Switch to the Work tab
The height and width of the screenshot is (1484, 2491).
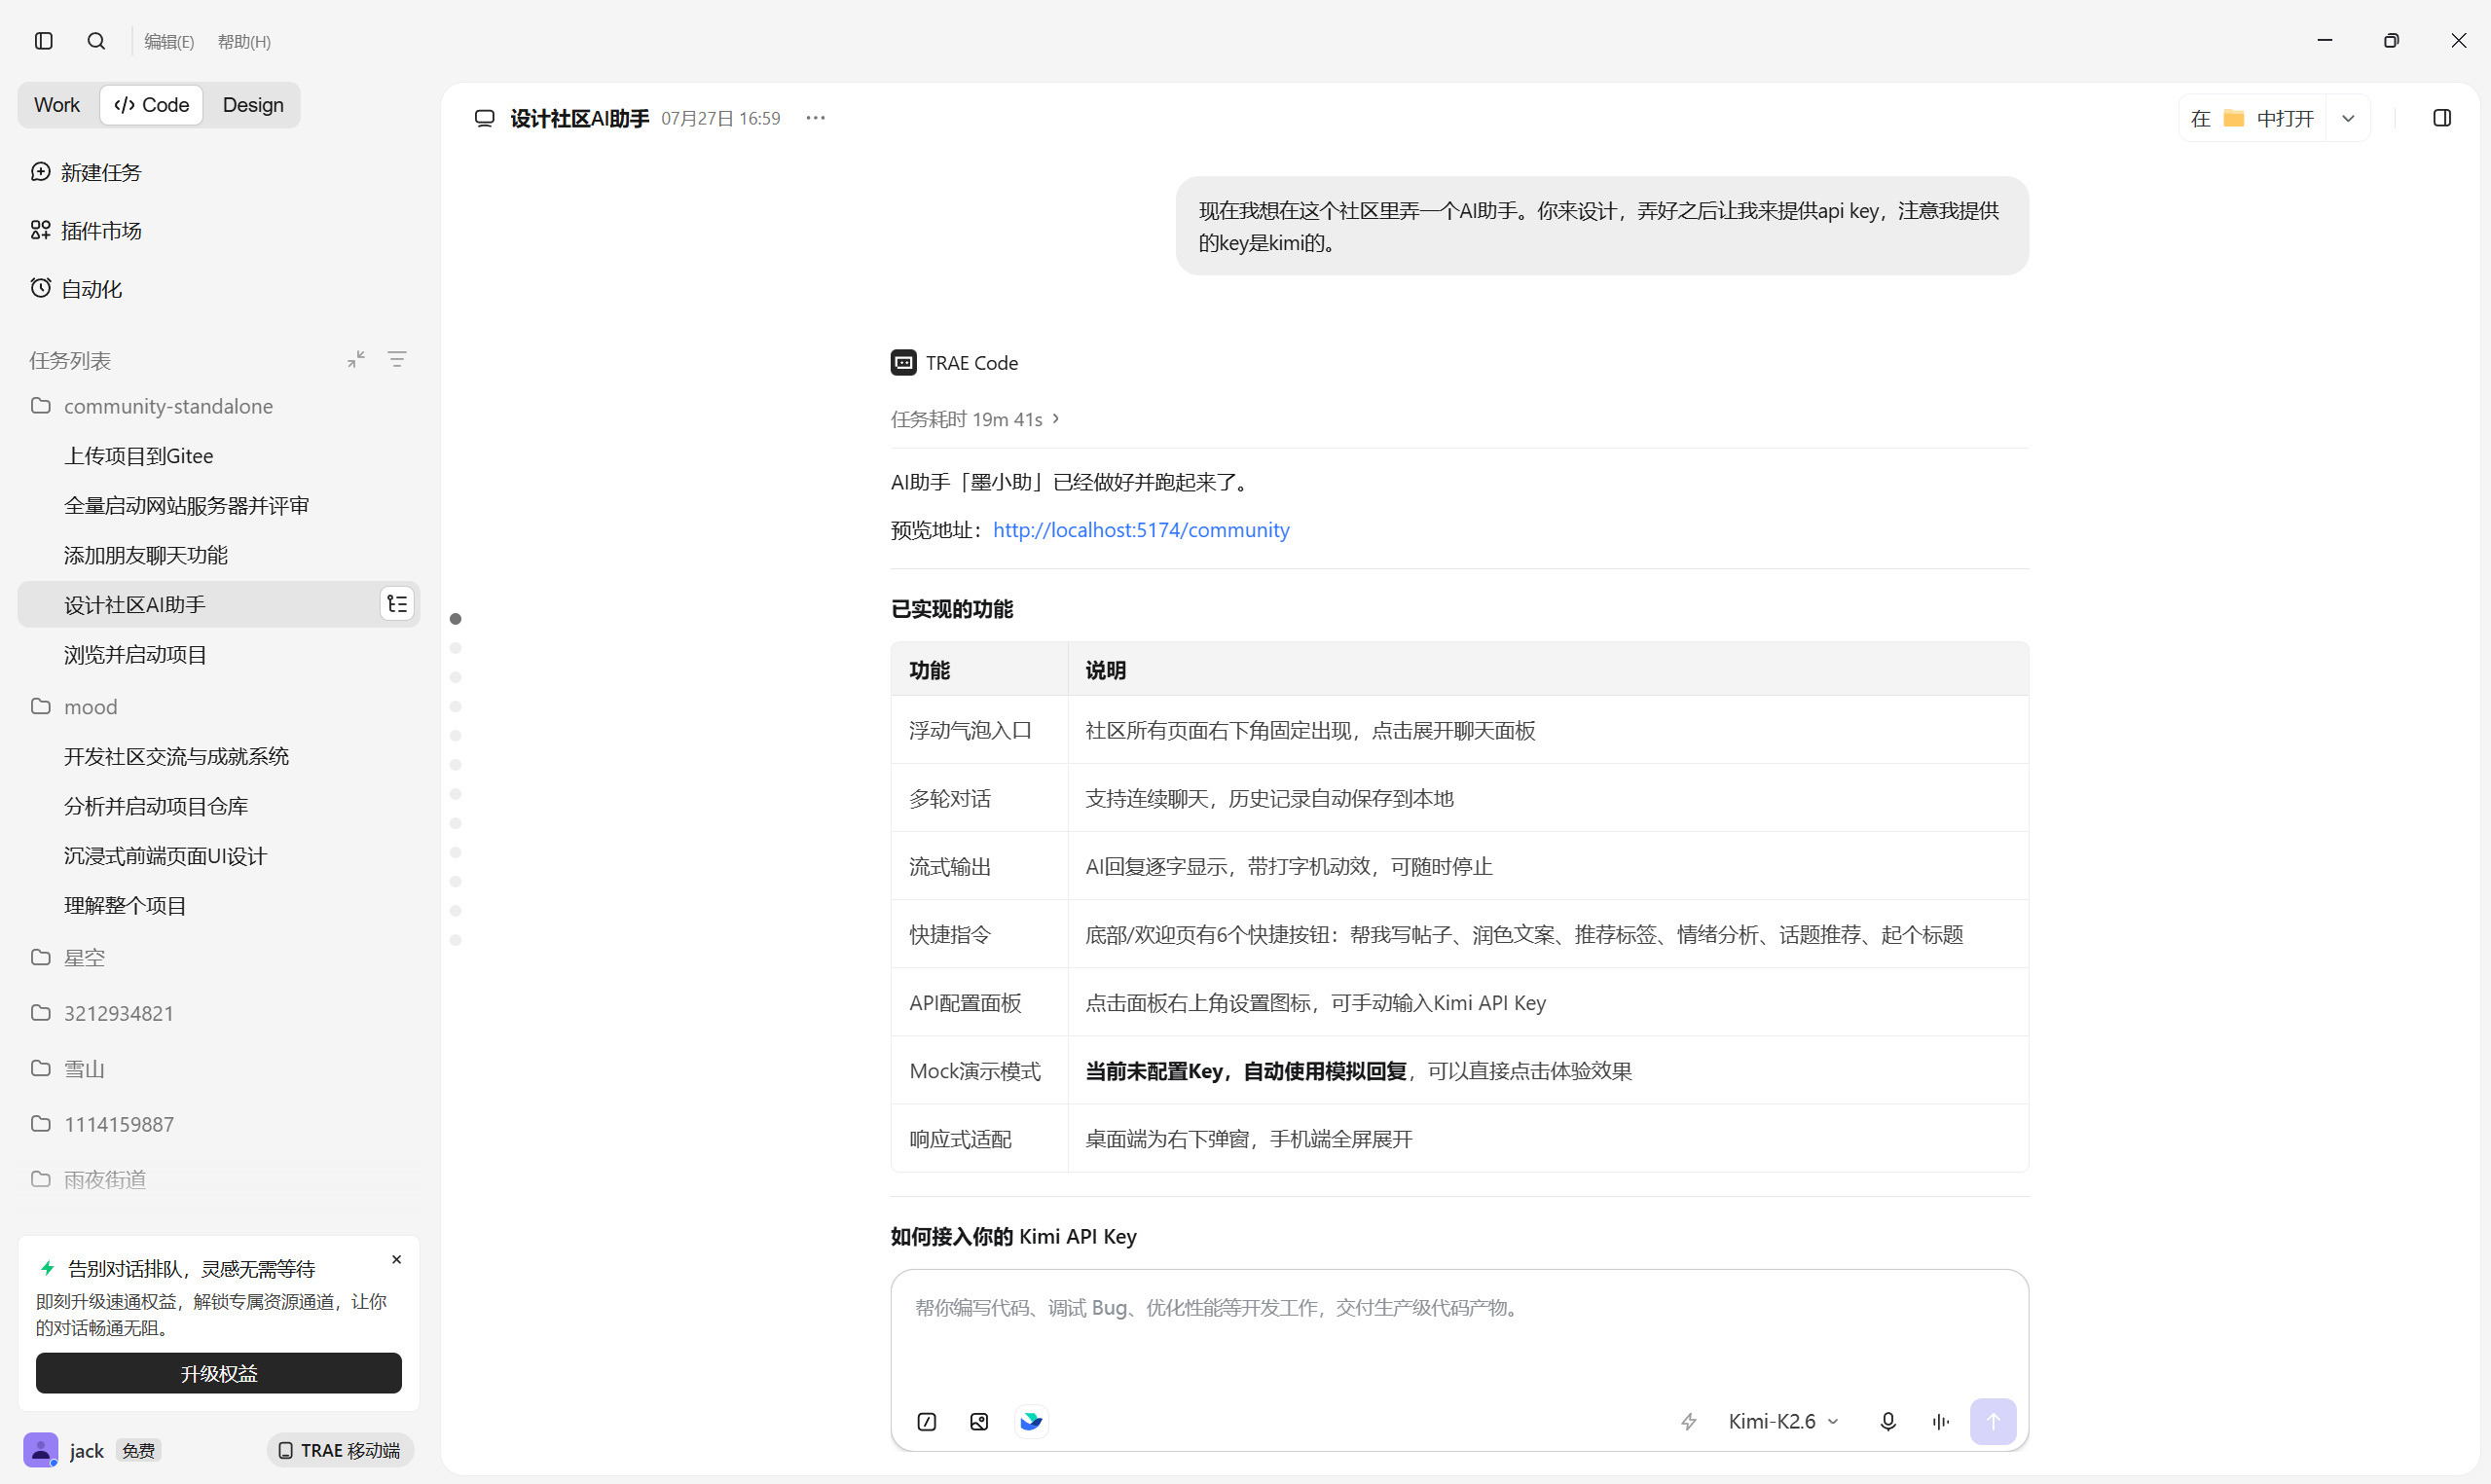[57, 105]
